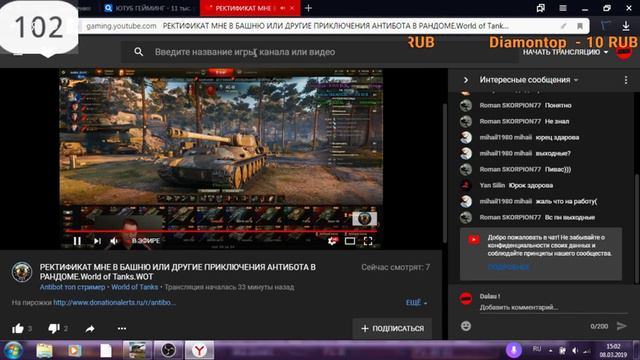Send chat message arrow icon
This screenshot has width=640, height=360.
[621, 326]
